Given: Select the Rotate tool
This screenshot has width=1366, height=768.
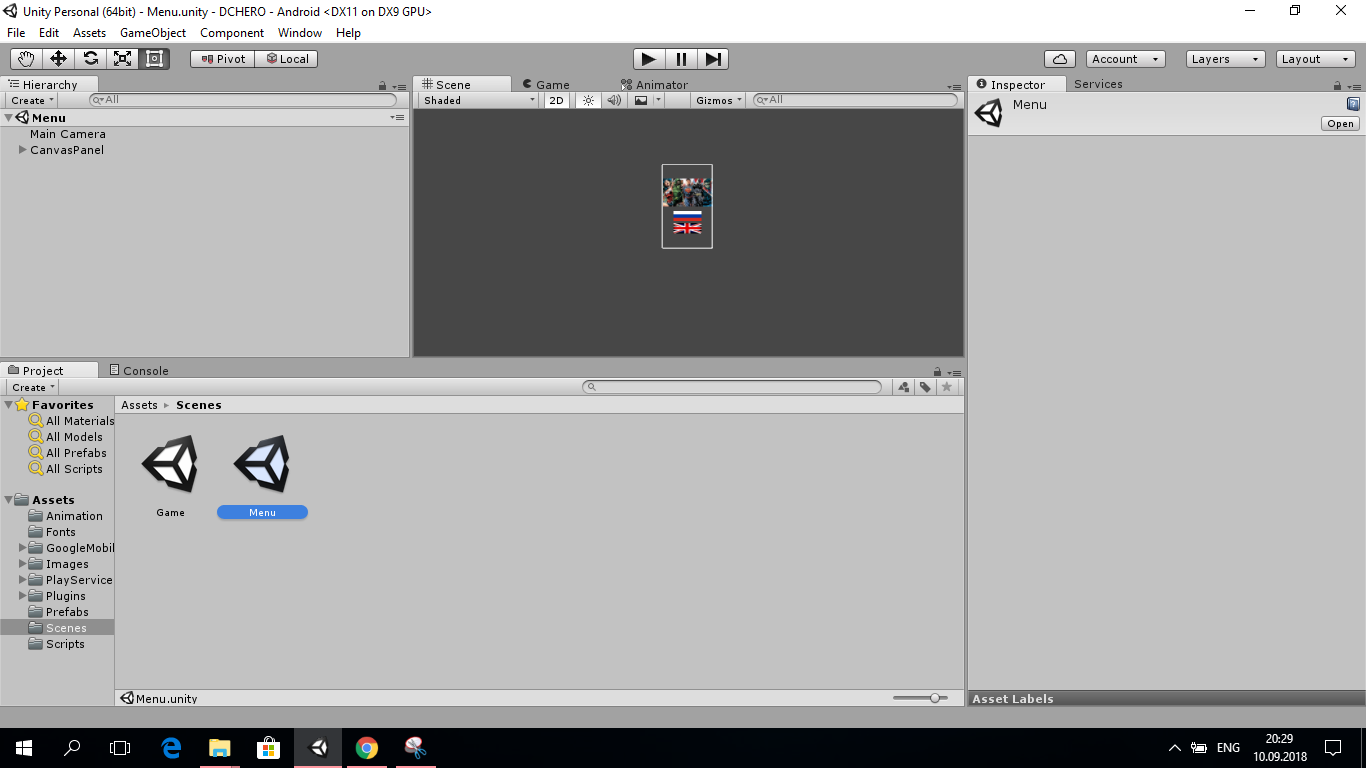Looking at the screenshot, I should point(91,59).
